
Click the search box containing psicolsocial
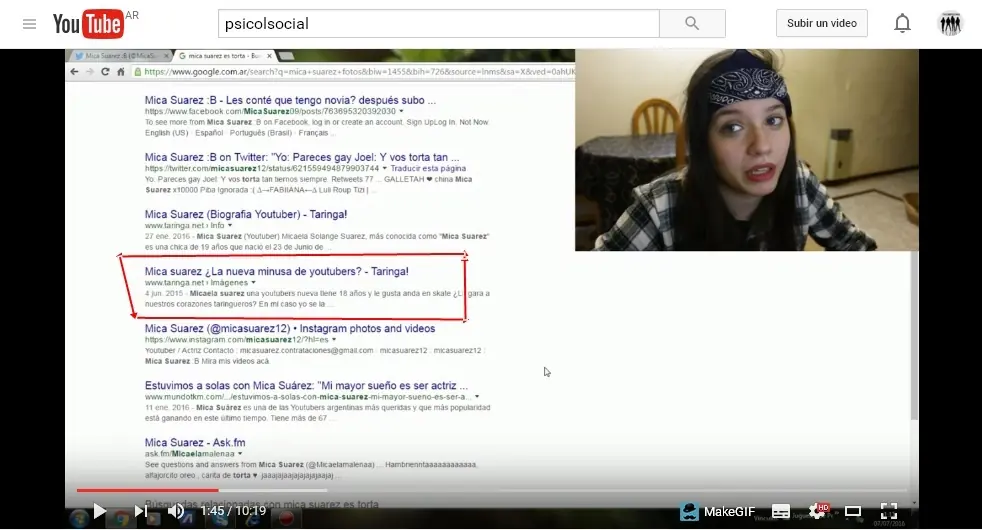point(438,24)
